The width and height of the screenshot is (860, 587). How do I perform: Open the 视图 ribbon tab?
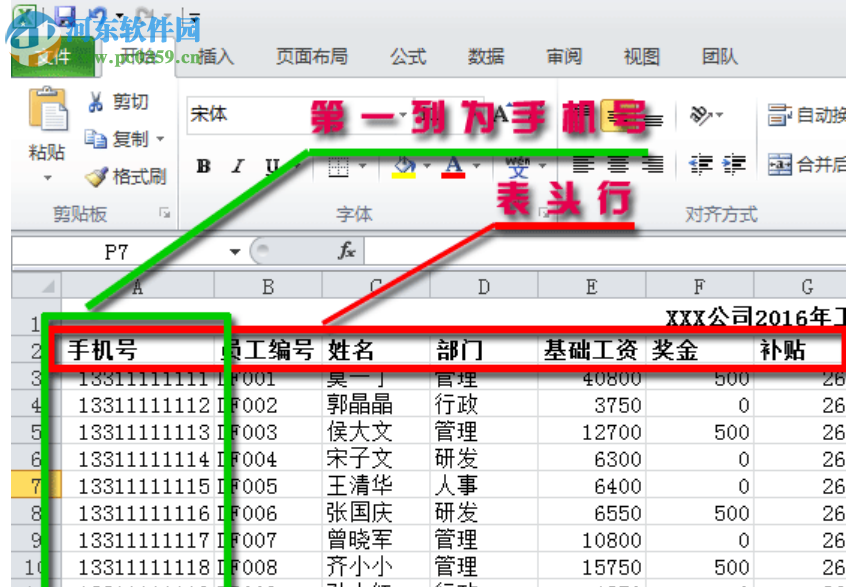641,57
